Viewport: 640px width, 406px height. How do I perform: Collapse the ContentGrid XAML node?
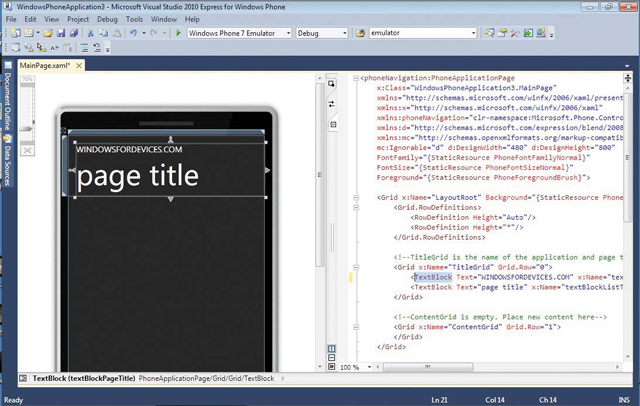pyautogui.click(x=356, y=327)
